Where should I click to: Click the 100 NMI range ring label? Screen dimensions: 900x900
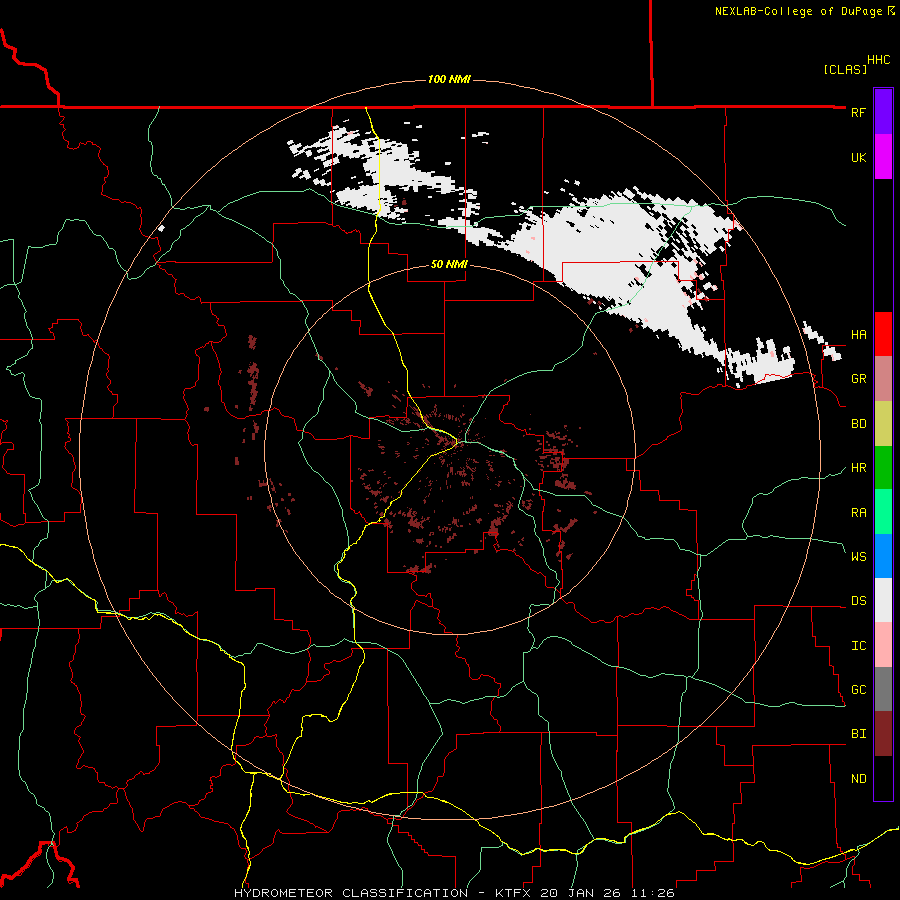click(x=449, y=79)
